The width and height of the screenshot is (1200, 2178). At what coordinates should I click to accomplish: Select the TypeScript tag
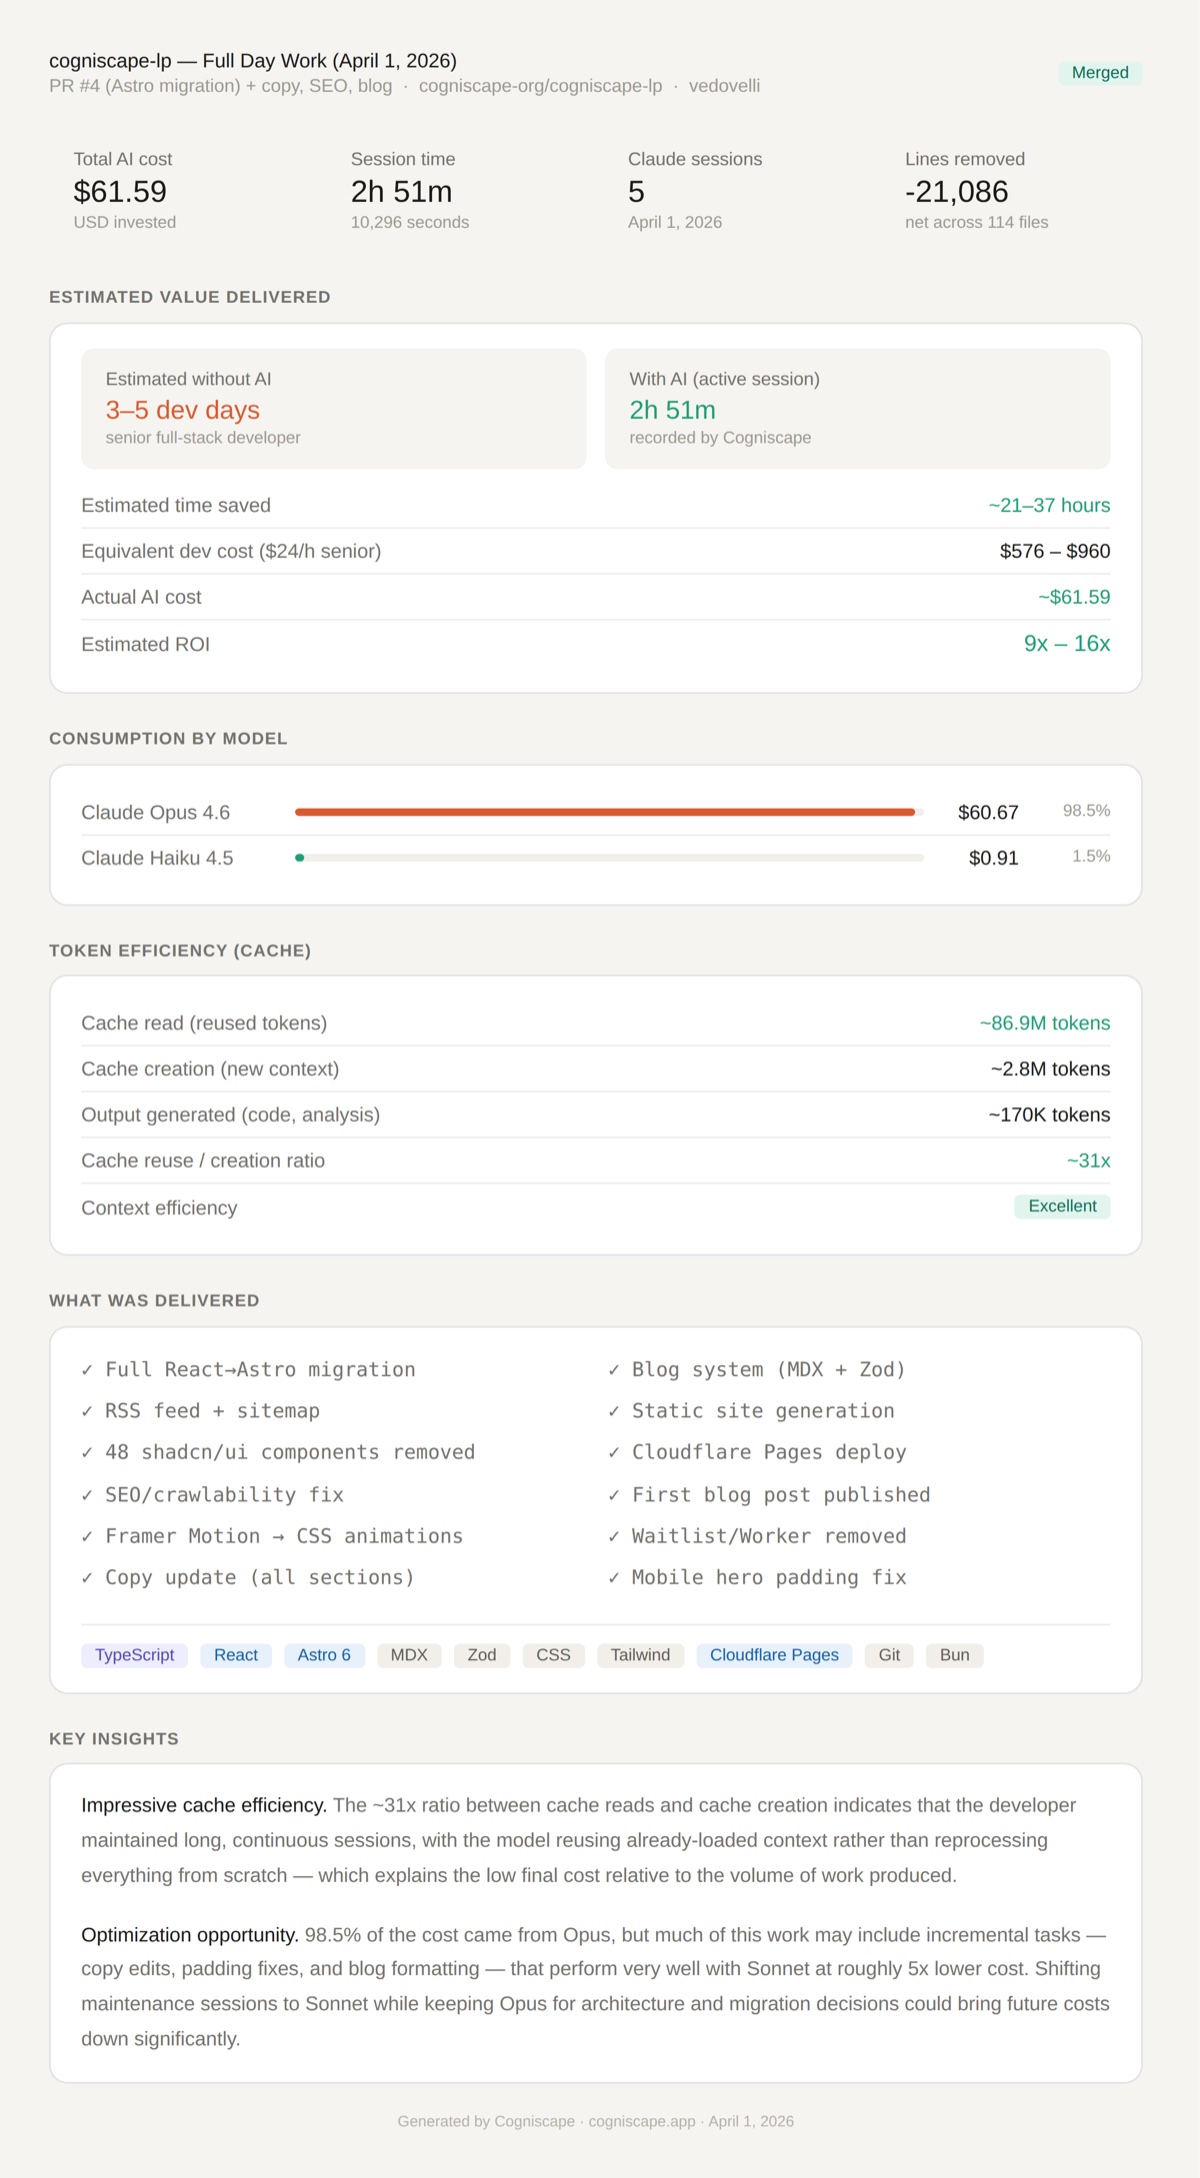(134, 1655)
